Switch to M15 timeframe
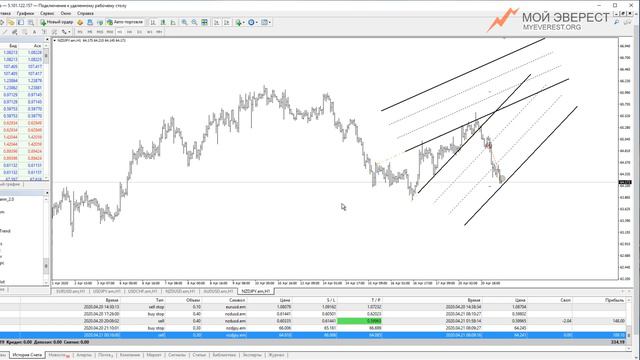 pos(100,32)
